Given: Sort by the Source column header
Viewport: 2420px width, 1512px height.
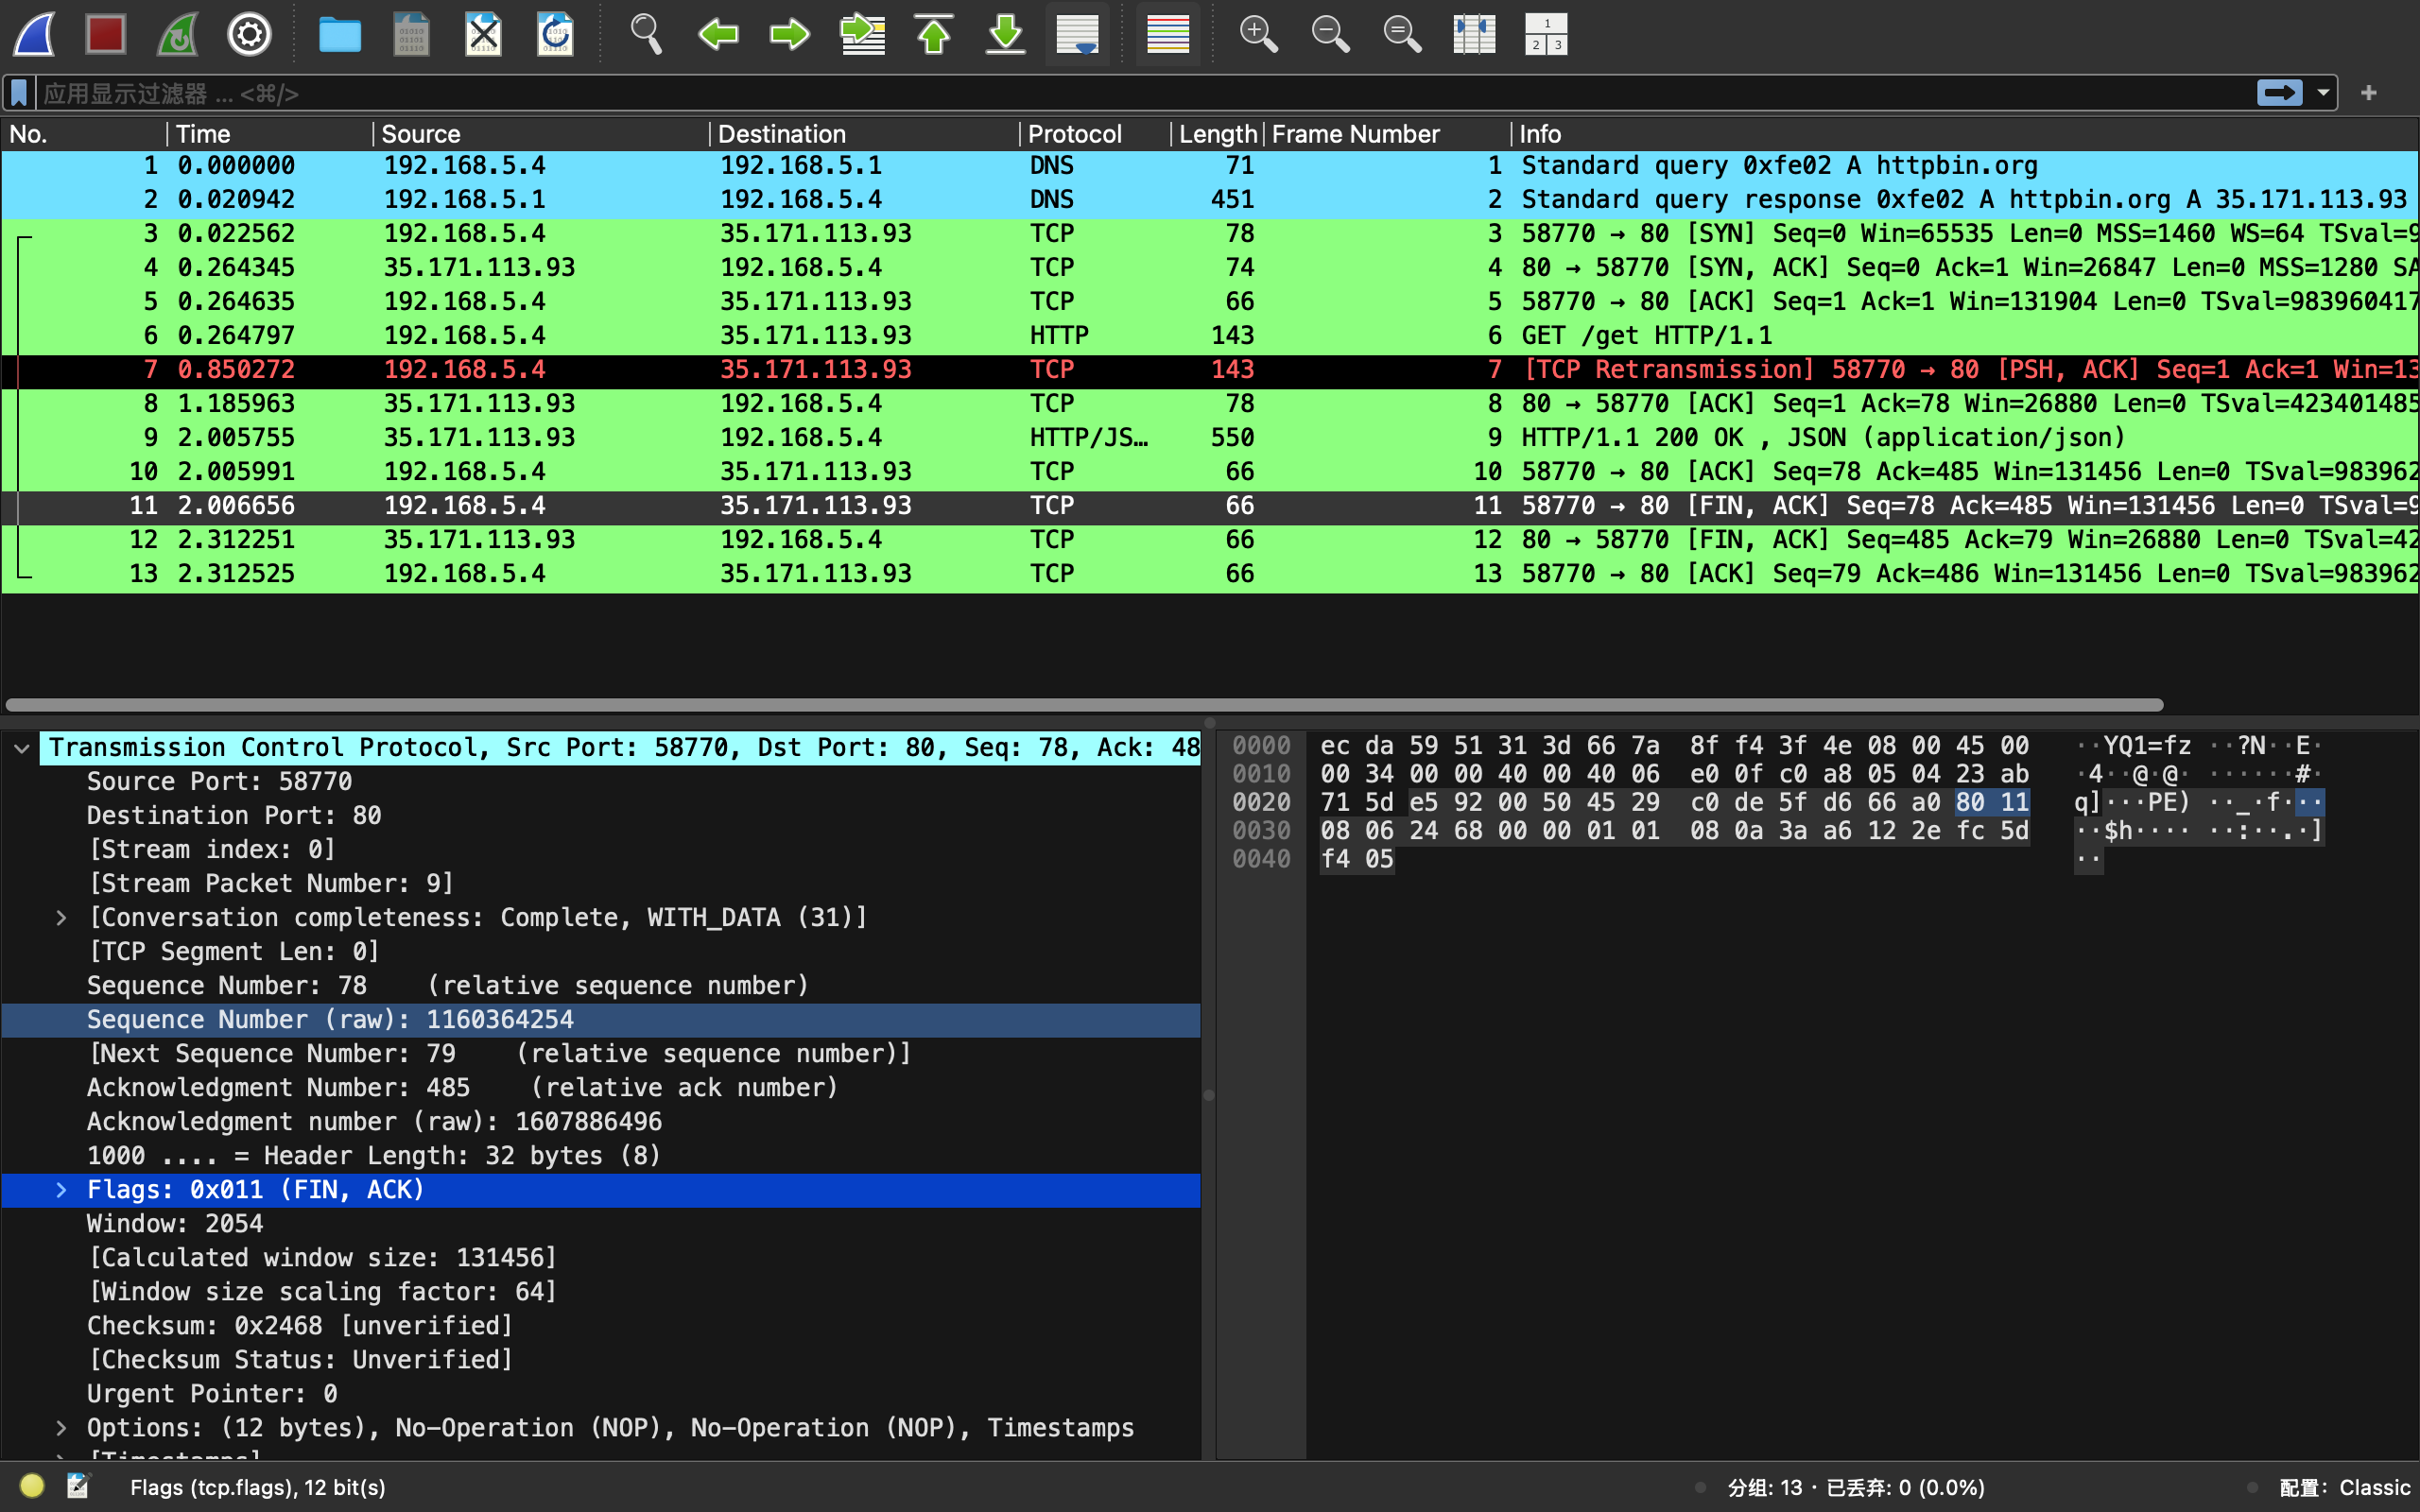Looking at the screenshot, I should pos(541,134).
